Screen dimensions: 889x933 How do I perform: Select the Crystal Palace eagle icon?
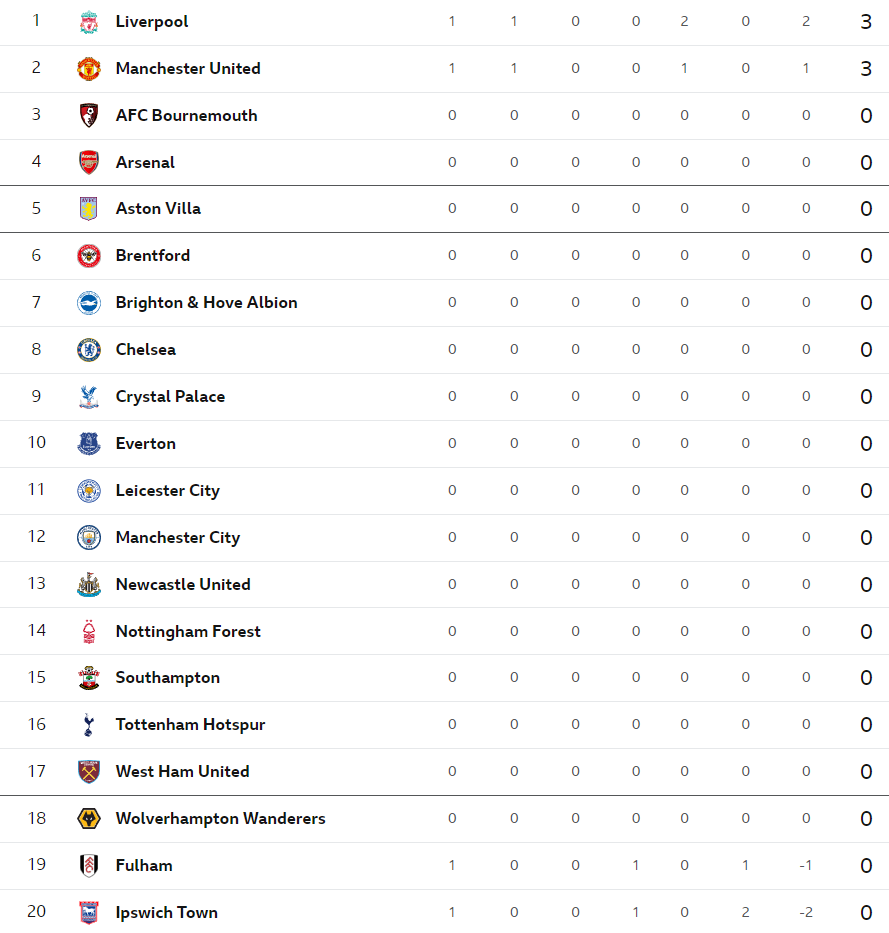[x=89, y=397]
